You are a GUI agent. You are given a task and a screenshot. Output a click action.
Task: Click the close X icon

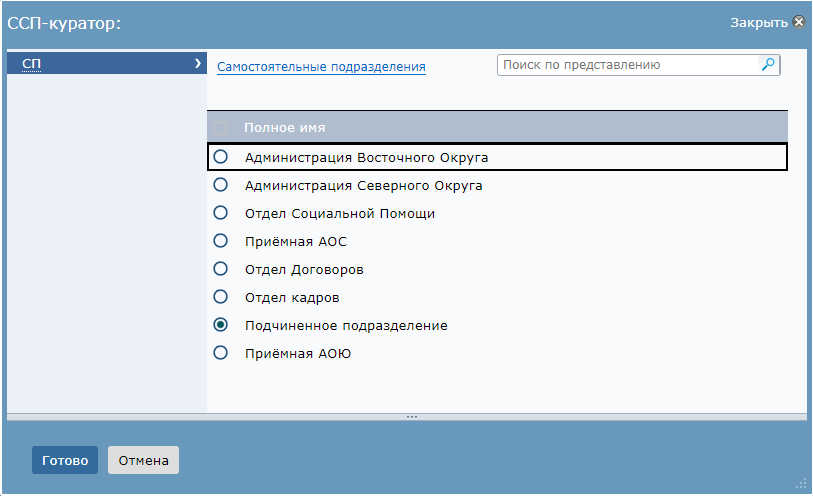point(800,22)
